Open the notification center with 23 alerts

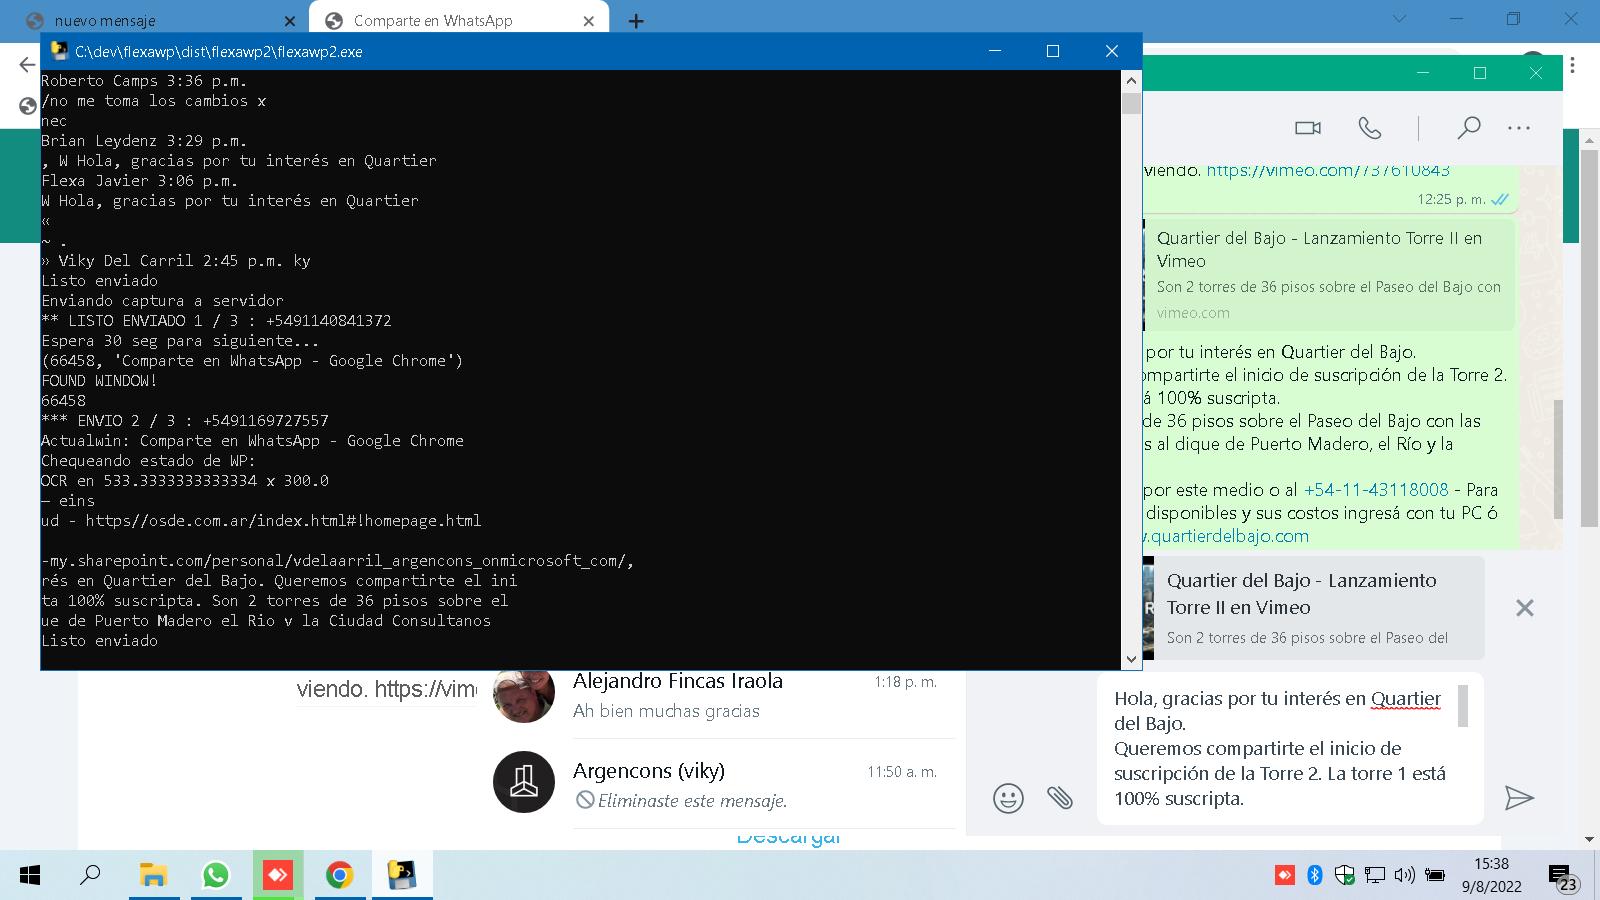click(1563, 877)
